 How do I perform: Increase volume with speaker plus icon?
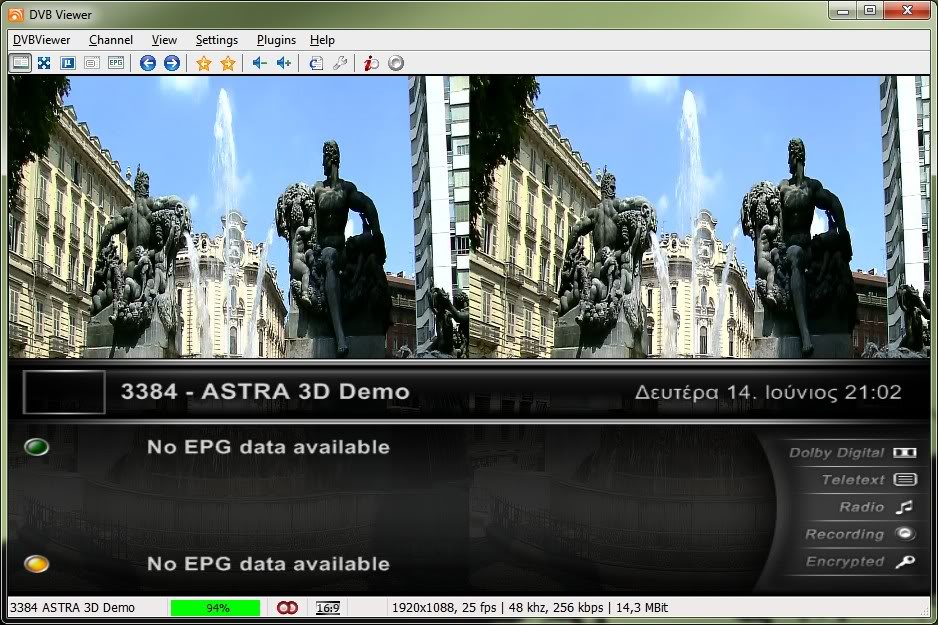point(284,63)
